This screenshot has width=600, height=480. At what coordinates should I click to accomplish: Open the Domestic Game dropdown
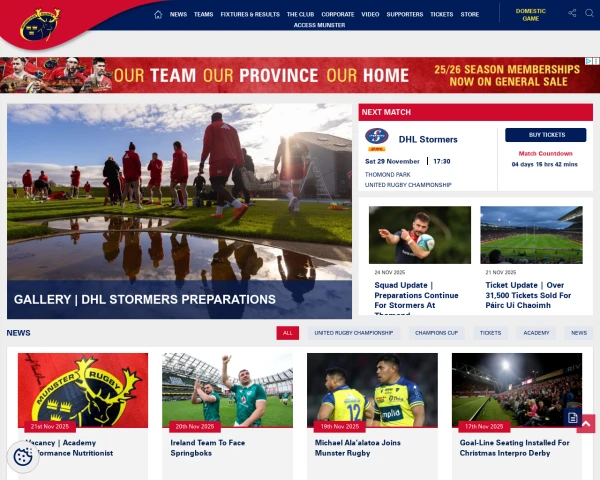(x=531, y=15)
